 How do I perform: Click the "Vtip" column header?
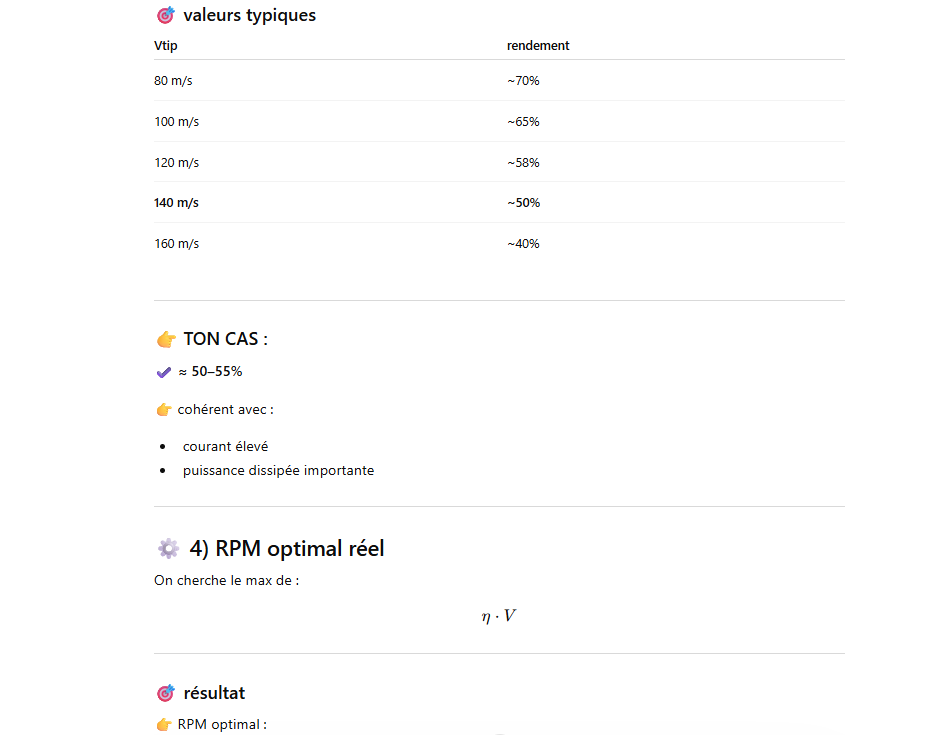[166, 46]
